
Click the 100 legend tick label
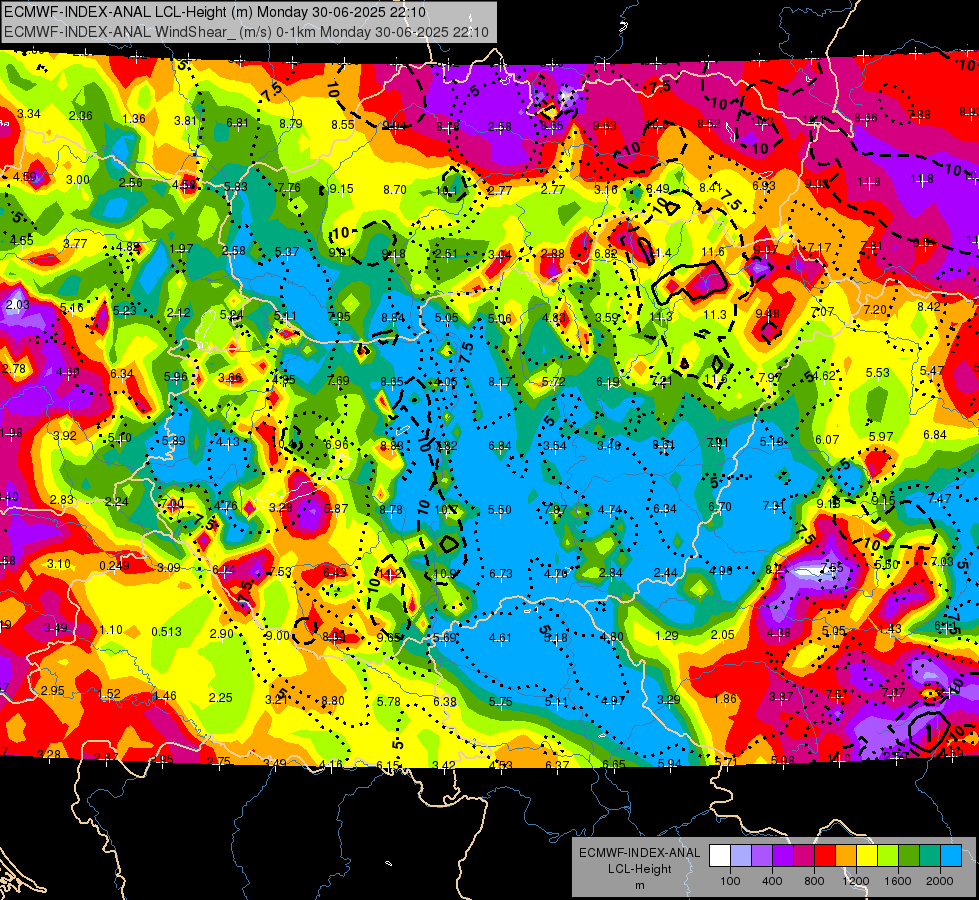(x=730, y=881)
